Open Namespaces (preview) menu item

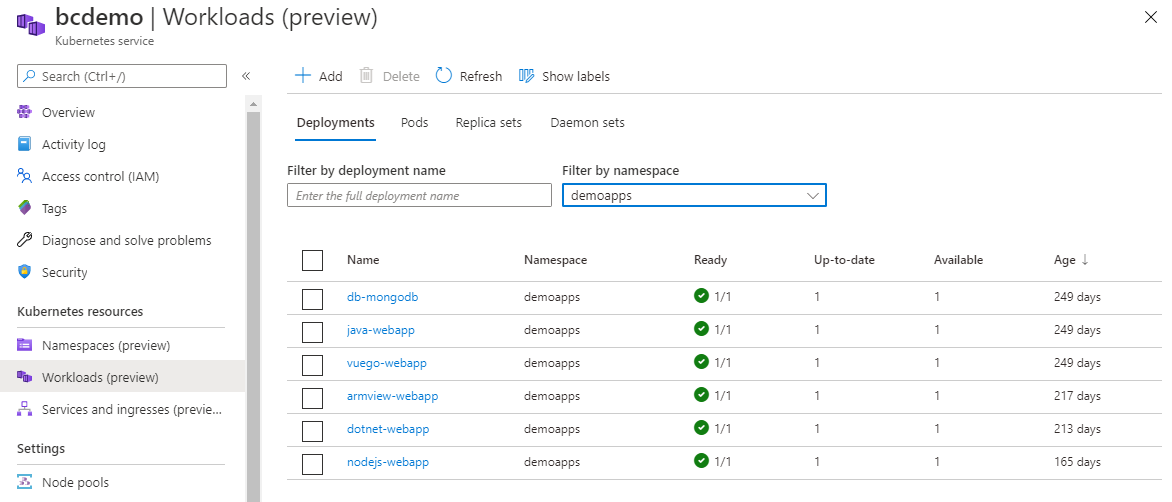tap(106, 346)
